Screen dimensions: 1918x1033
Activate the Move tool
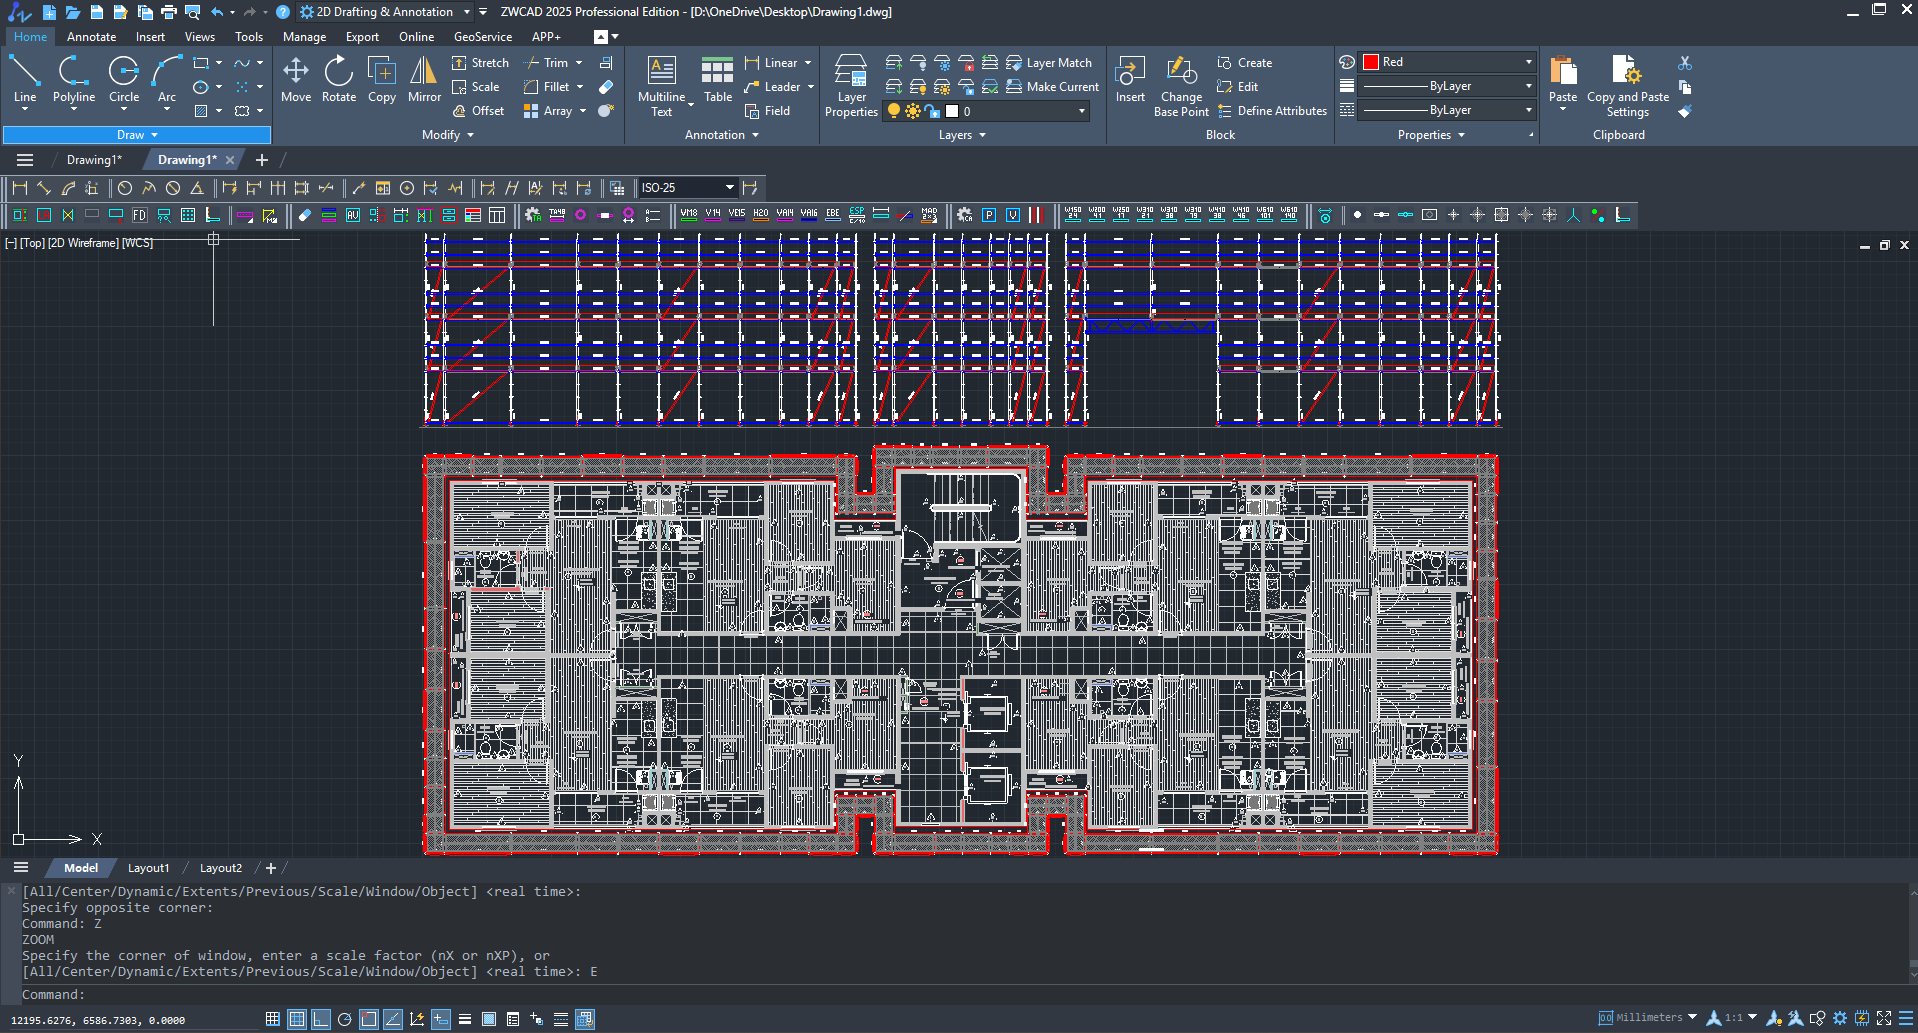coord(296,80)
